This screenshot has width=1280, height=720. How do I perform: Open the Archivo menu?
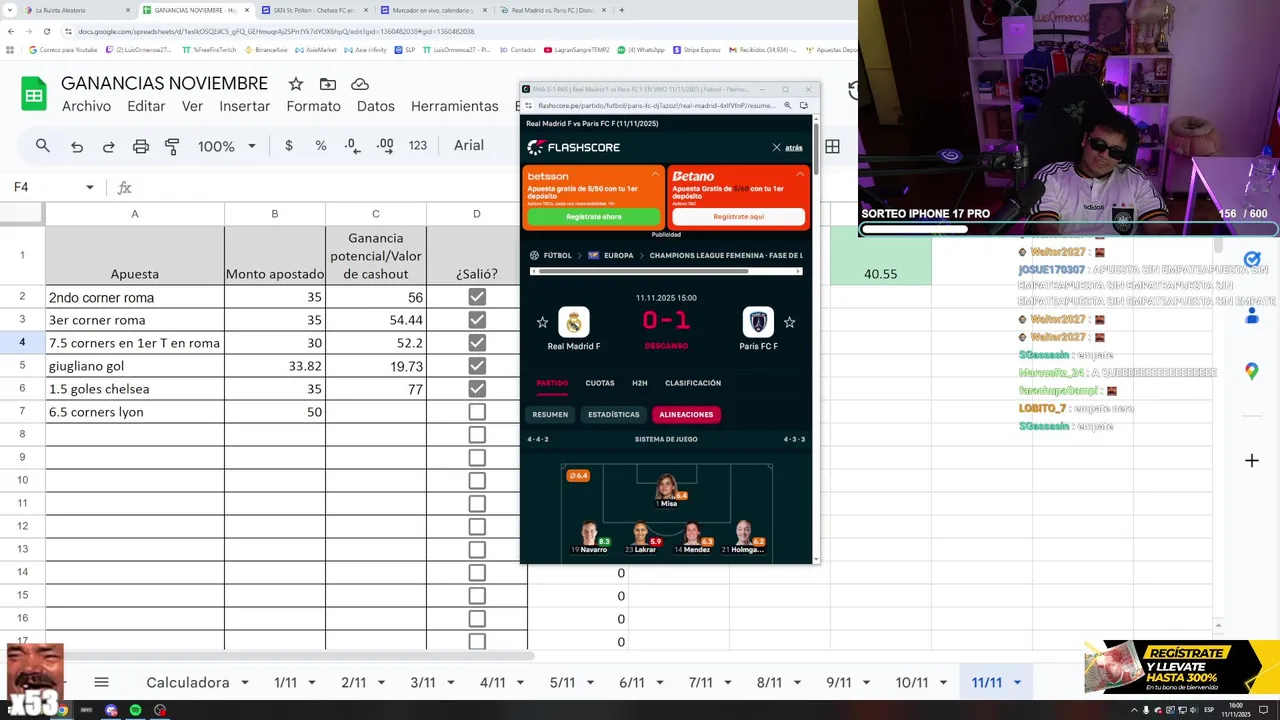coord(86,106)
